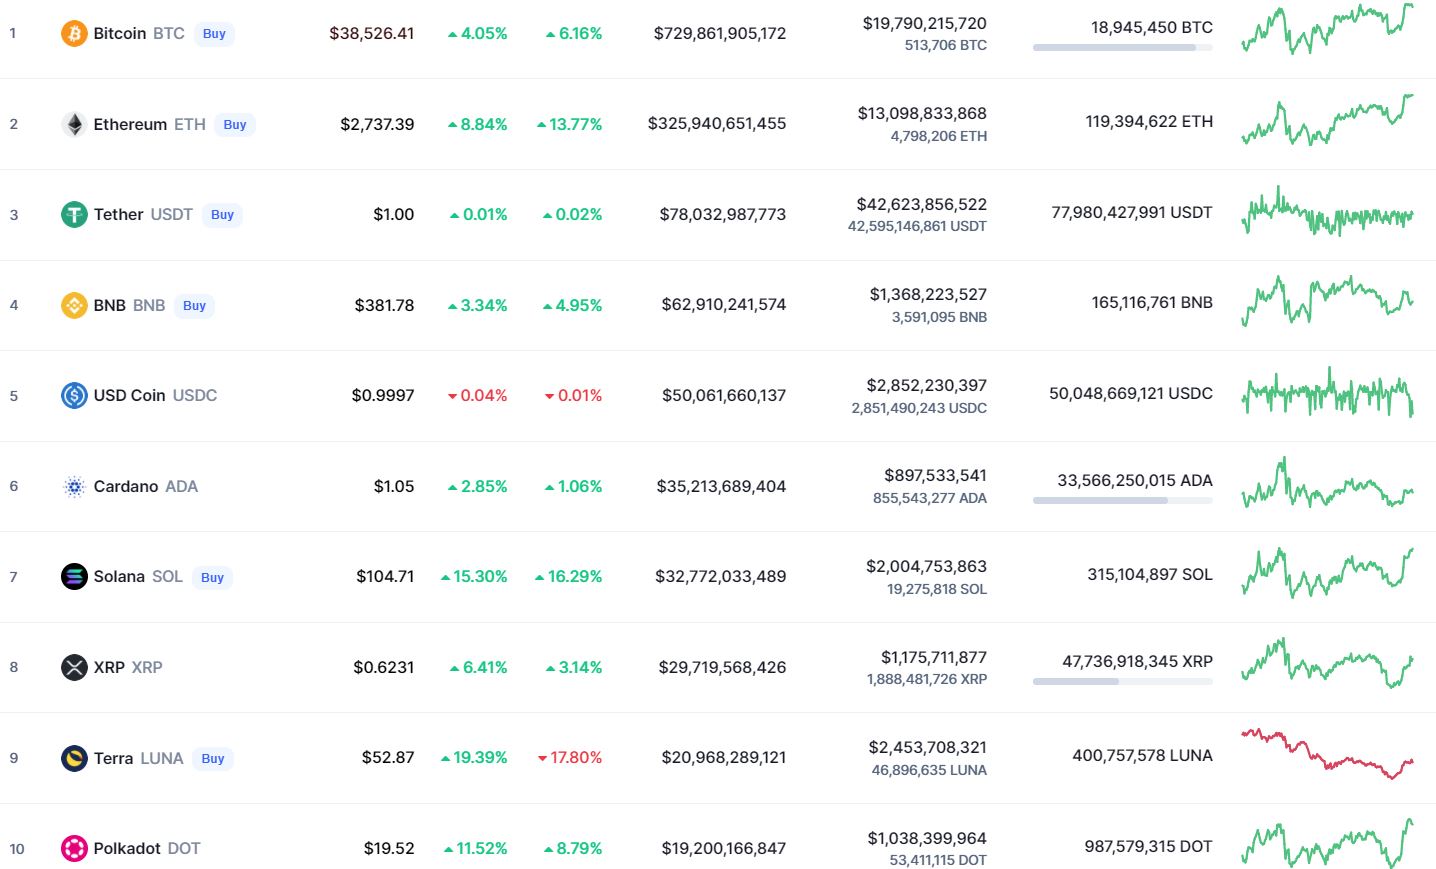Click the Tether green logo icon
This screenshot has height=869, width=1436.
click(74, 215)
